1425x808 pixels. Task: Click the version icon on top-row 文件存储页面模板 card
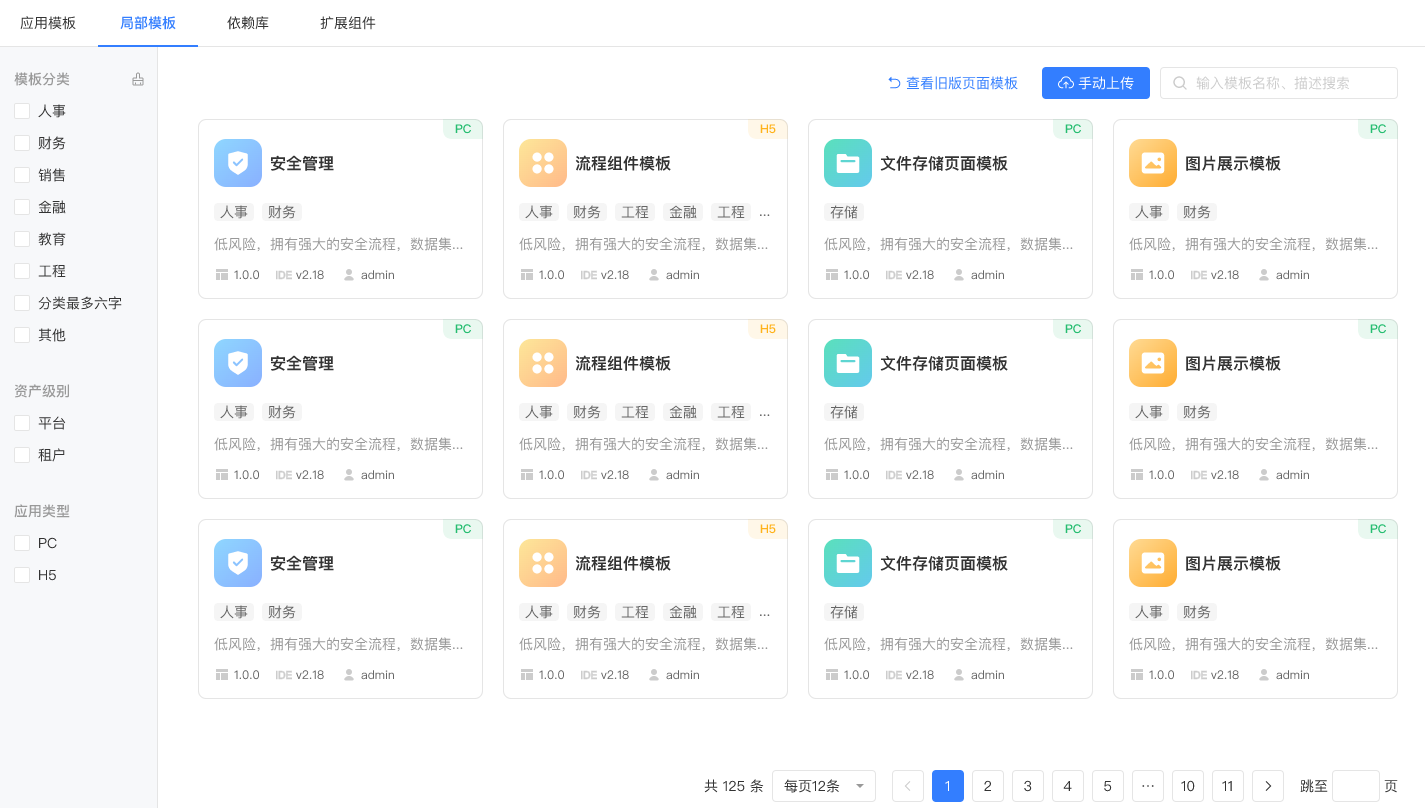(x=832, y=275)
